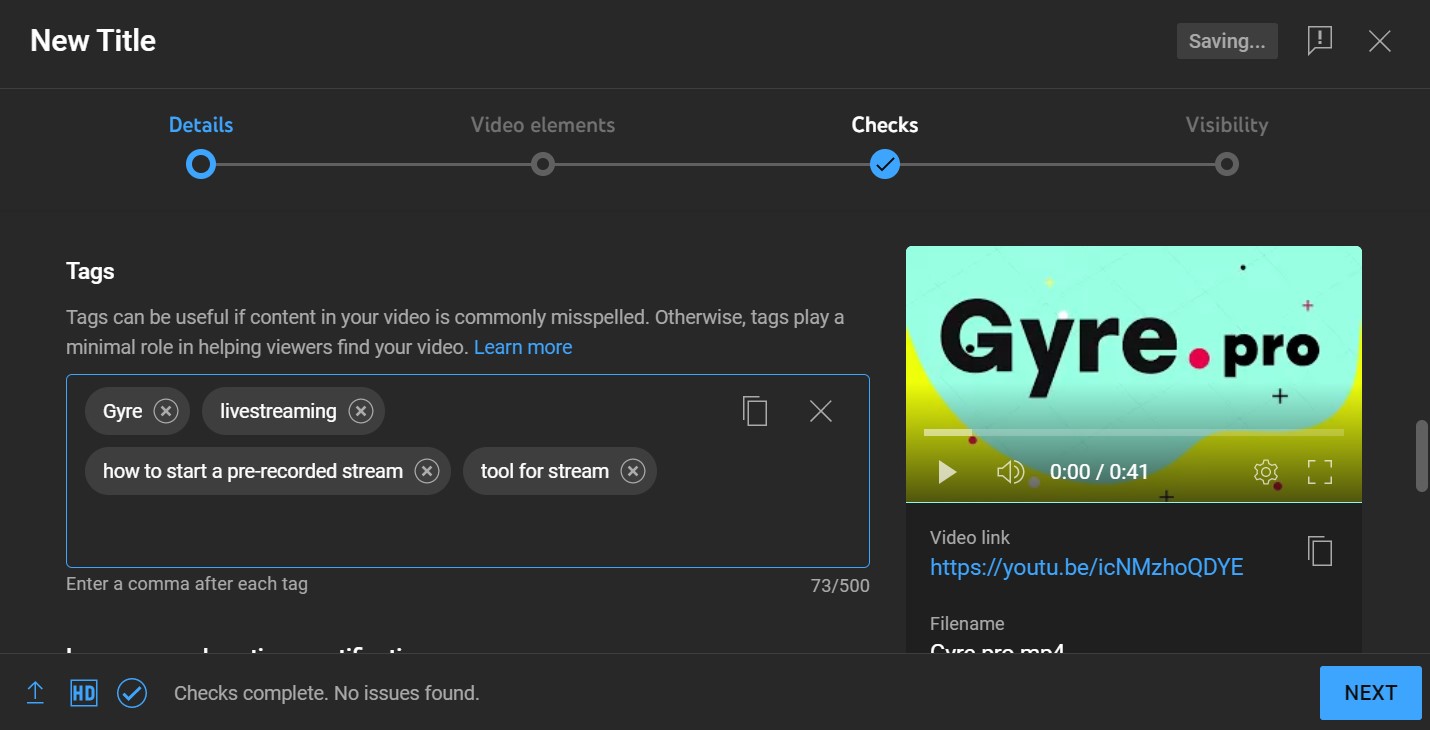Click the video preview progress bar

(1134, 433)
